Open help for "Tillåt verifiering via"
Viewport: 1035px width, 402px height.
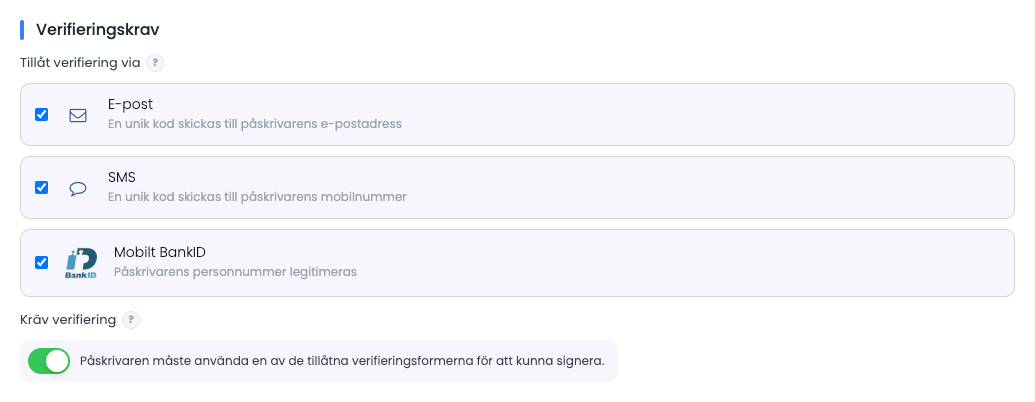pos(154,63)
